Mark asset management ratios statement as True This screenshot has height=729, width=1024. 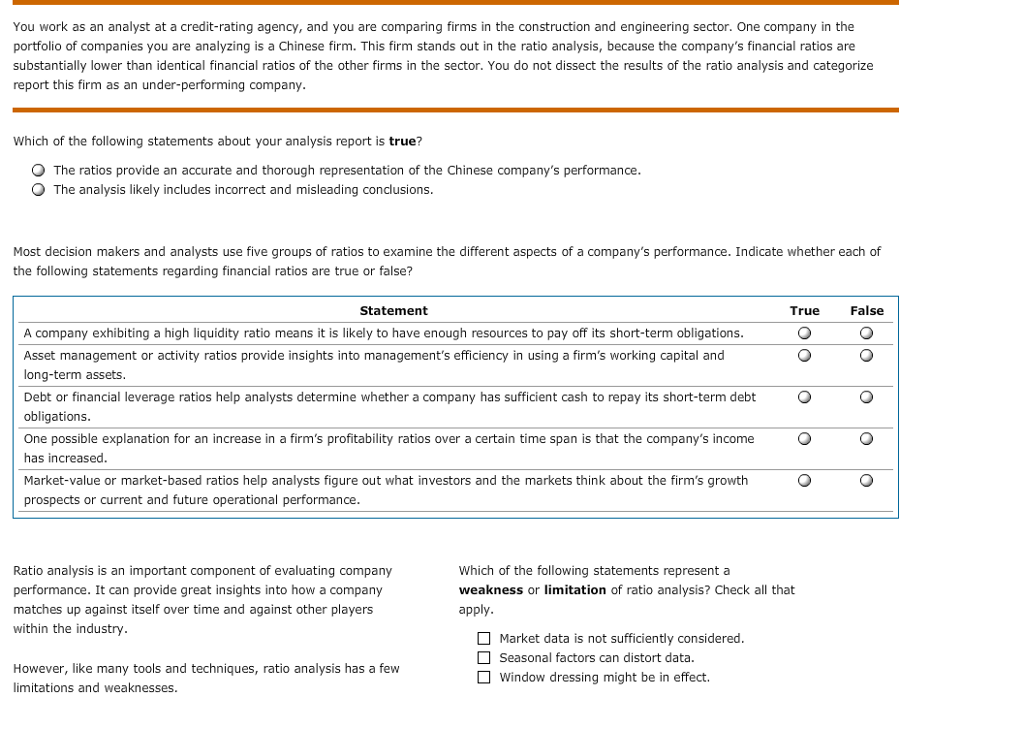(x=805, y=355)
